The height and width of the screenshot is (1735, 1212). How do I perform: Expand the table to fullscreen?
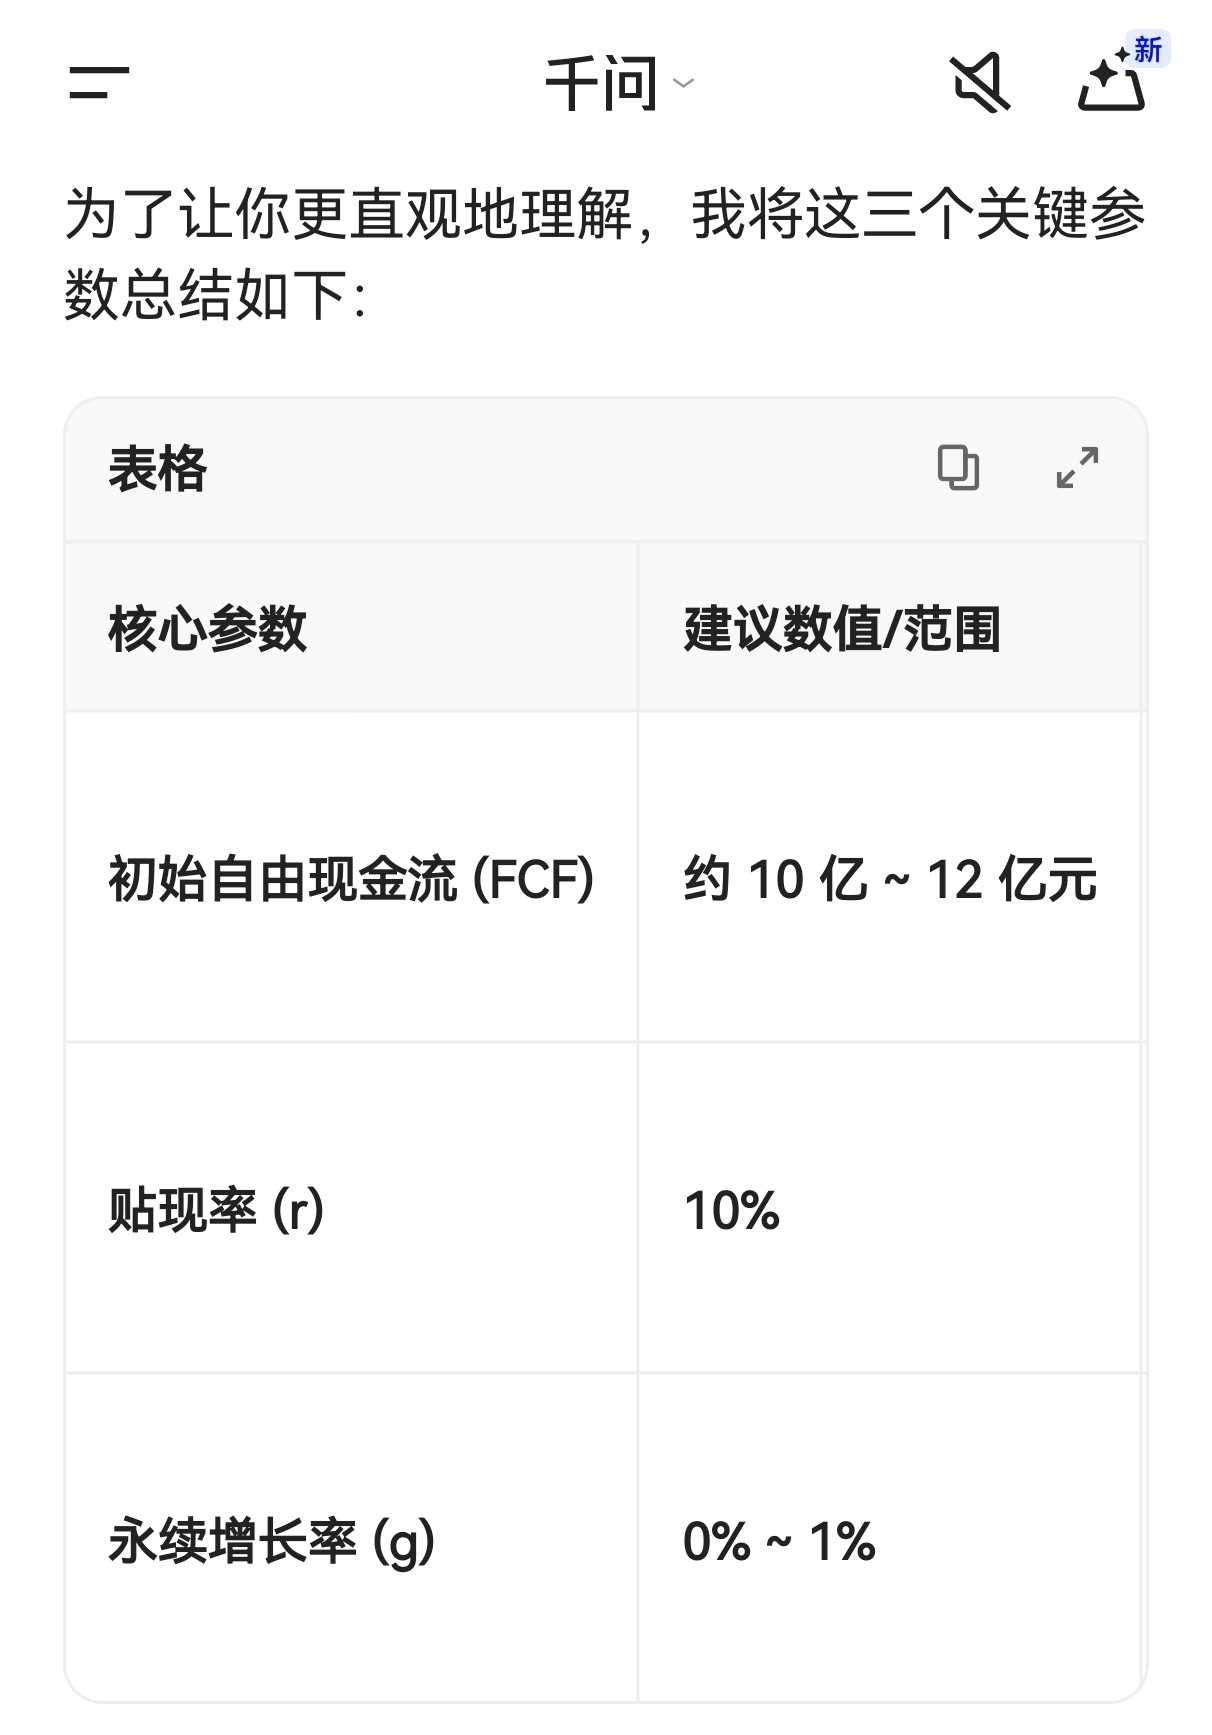coord(1077,468)
